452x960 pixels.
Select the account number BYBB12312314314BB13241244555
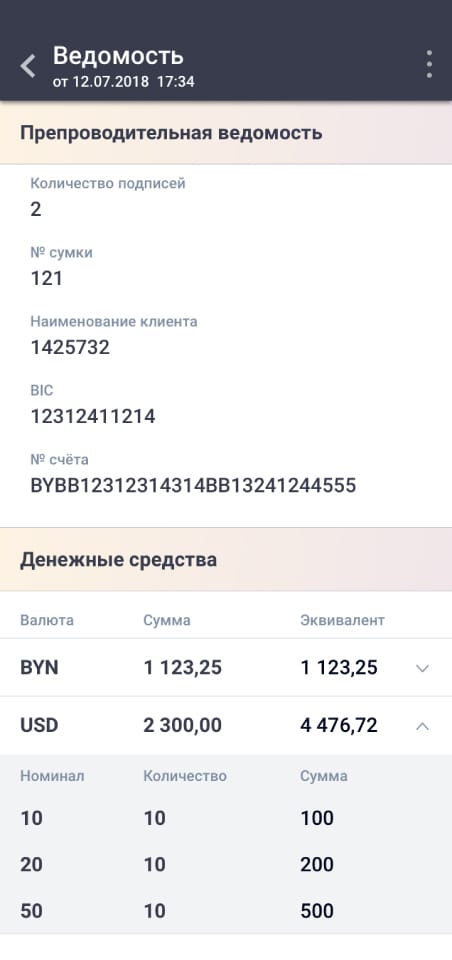click(193, 486)
